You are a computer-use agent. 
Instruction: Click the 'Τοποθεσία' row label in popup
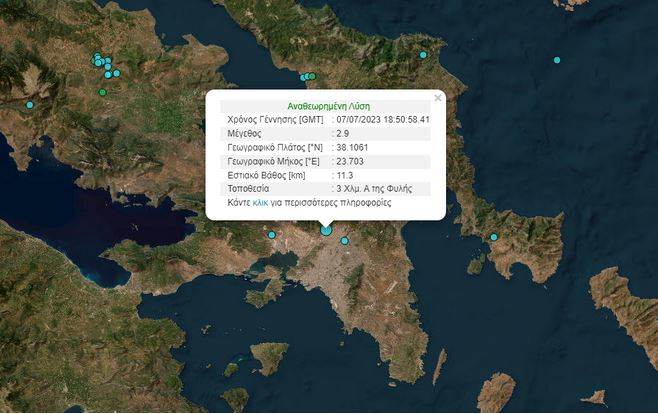[x=250, y=189]
